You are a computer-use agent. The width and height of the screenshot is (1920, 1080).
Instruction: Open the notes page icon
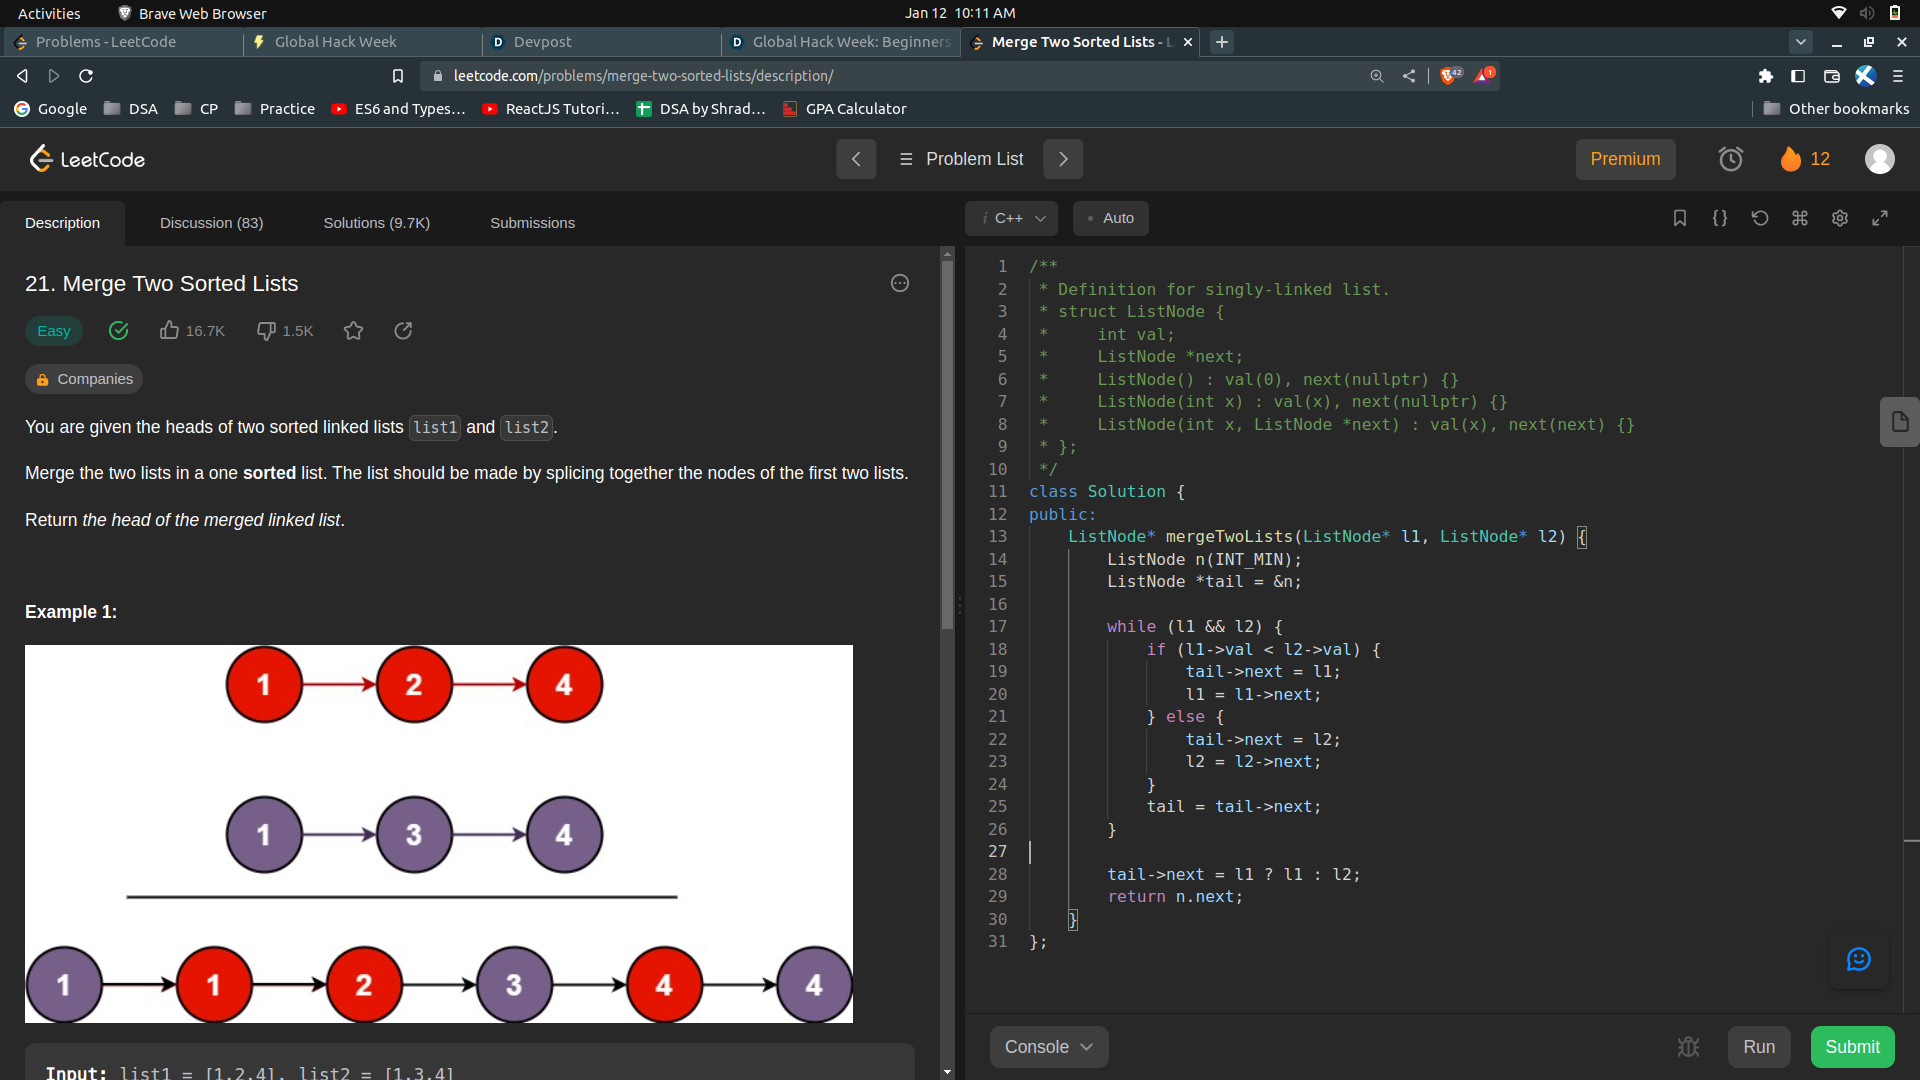[1899, 422]
